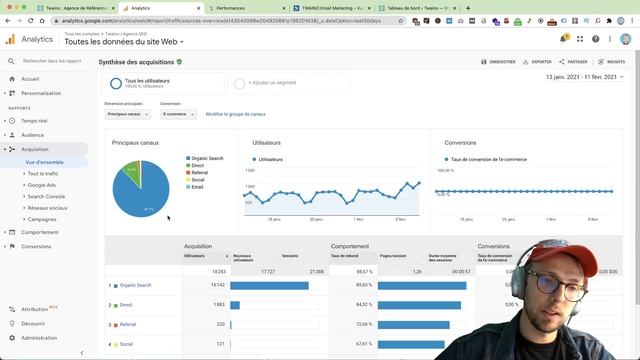Switch to TWAINO Email Marketing tab
Viewport: 640px width, 360px height.
coord(332,8)
